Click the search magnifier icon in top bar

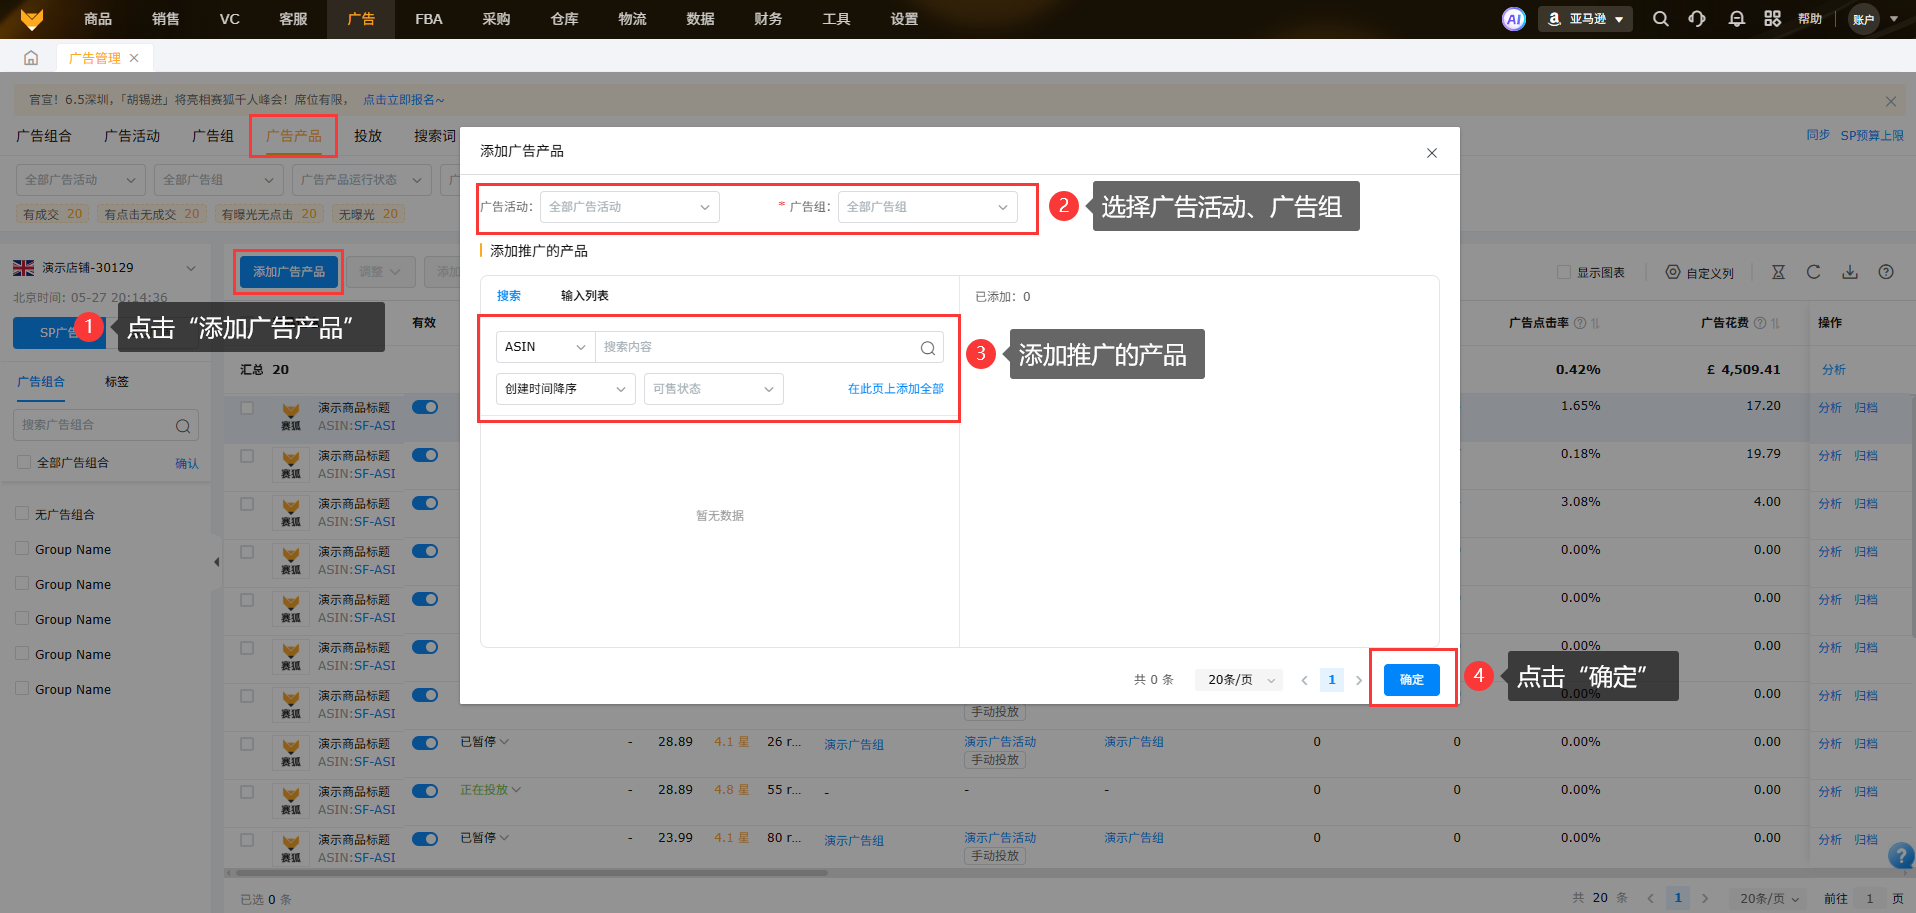click(x=1660, y=19)
